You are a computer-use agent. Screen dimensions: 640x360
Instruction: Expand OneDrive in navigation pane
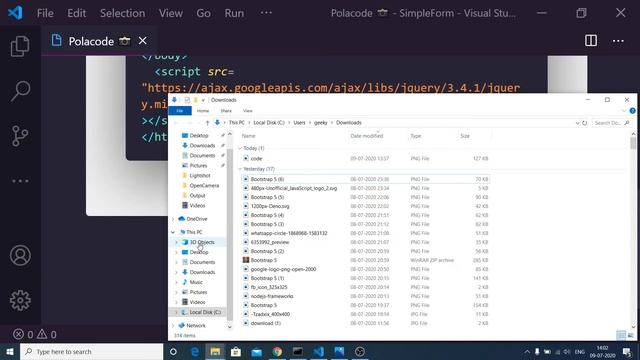tap(173, 219)
